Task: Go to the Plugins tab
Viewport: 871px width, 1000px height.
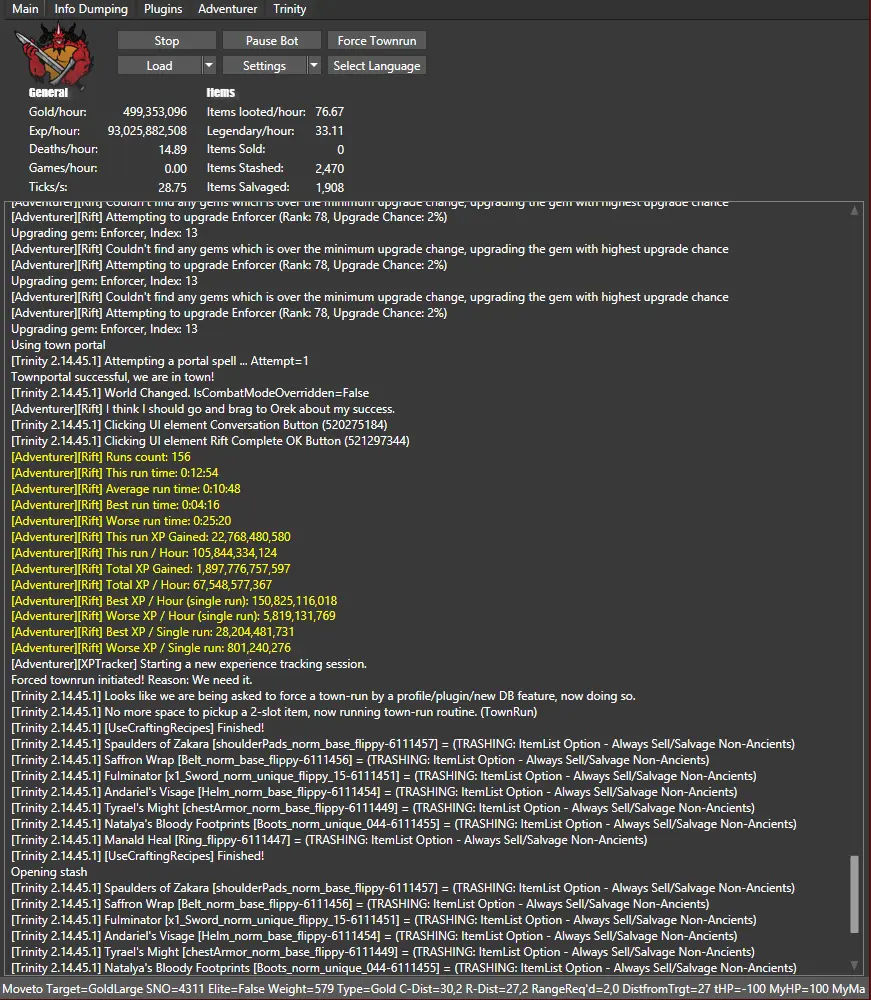Action: point(163,9)
